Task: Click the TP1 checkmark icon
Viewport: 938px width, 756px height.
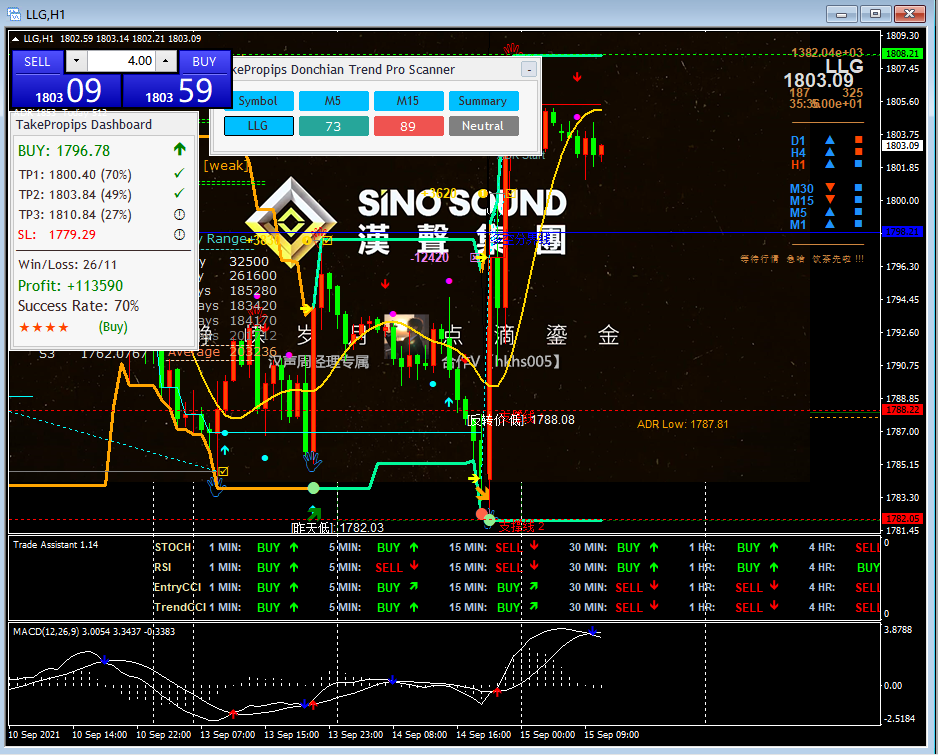Action: click(x=179, y=173)
